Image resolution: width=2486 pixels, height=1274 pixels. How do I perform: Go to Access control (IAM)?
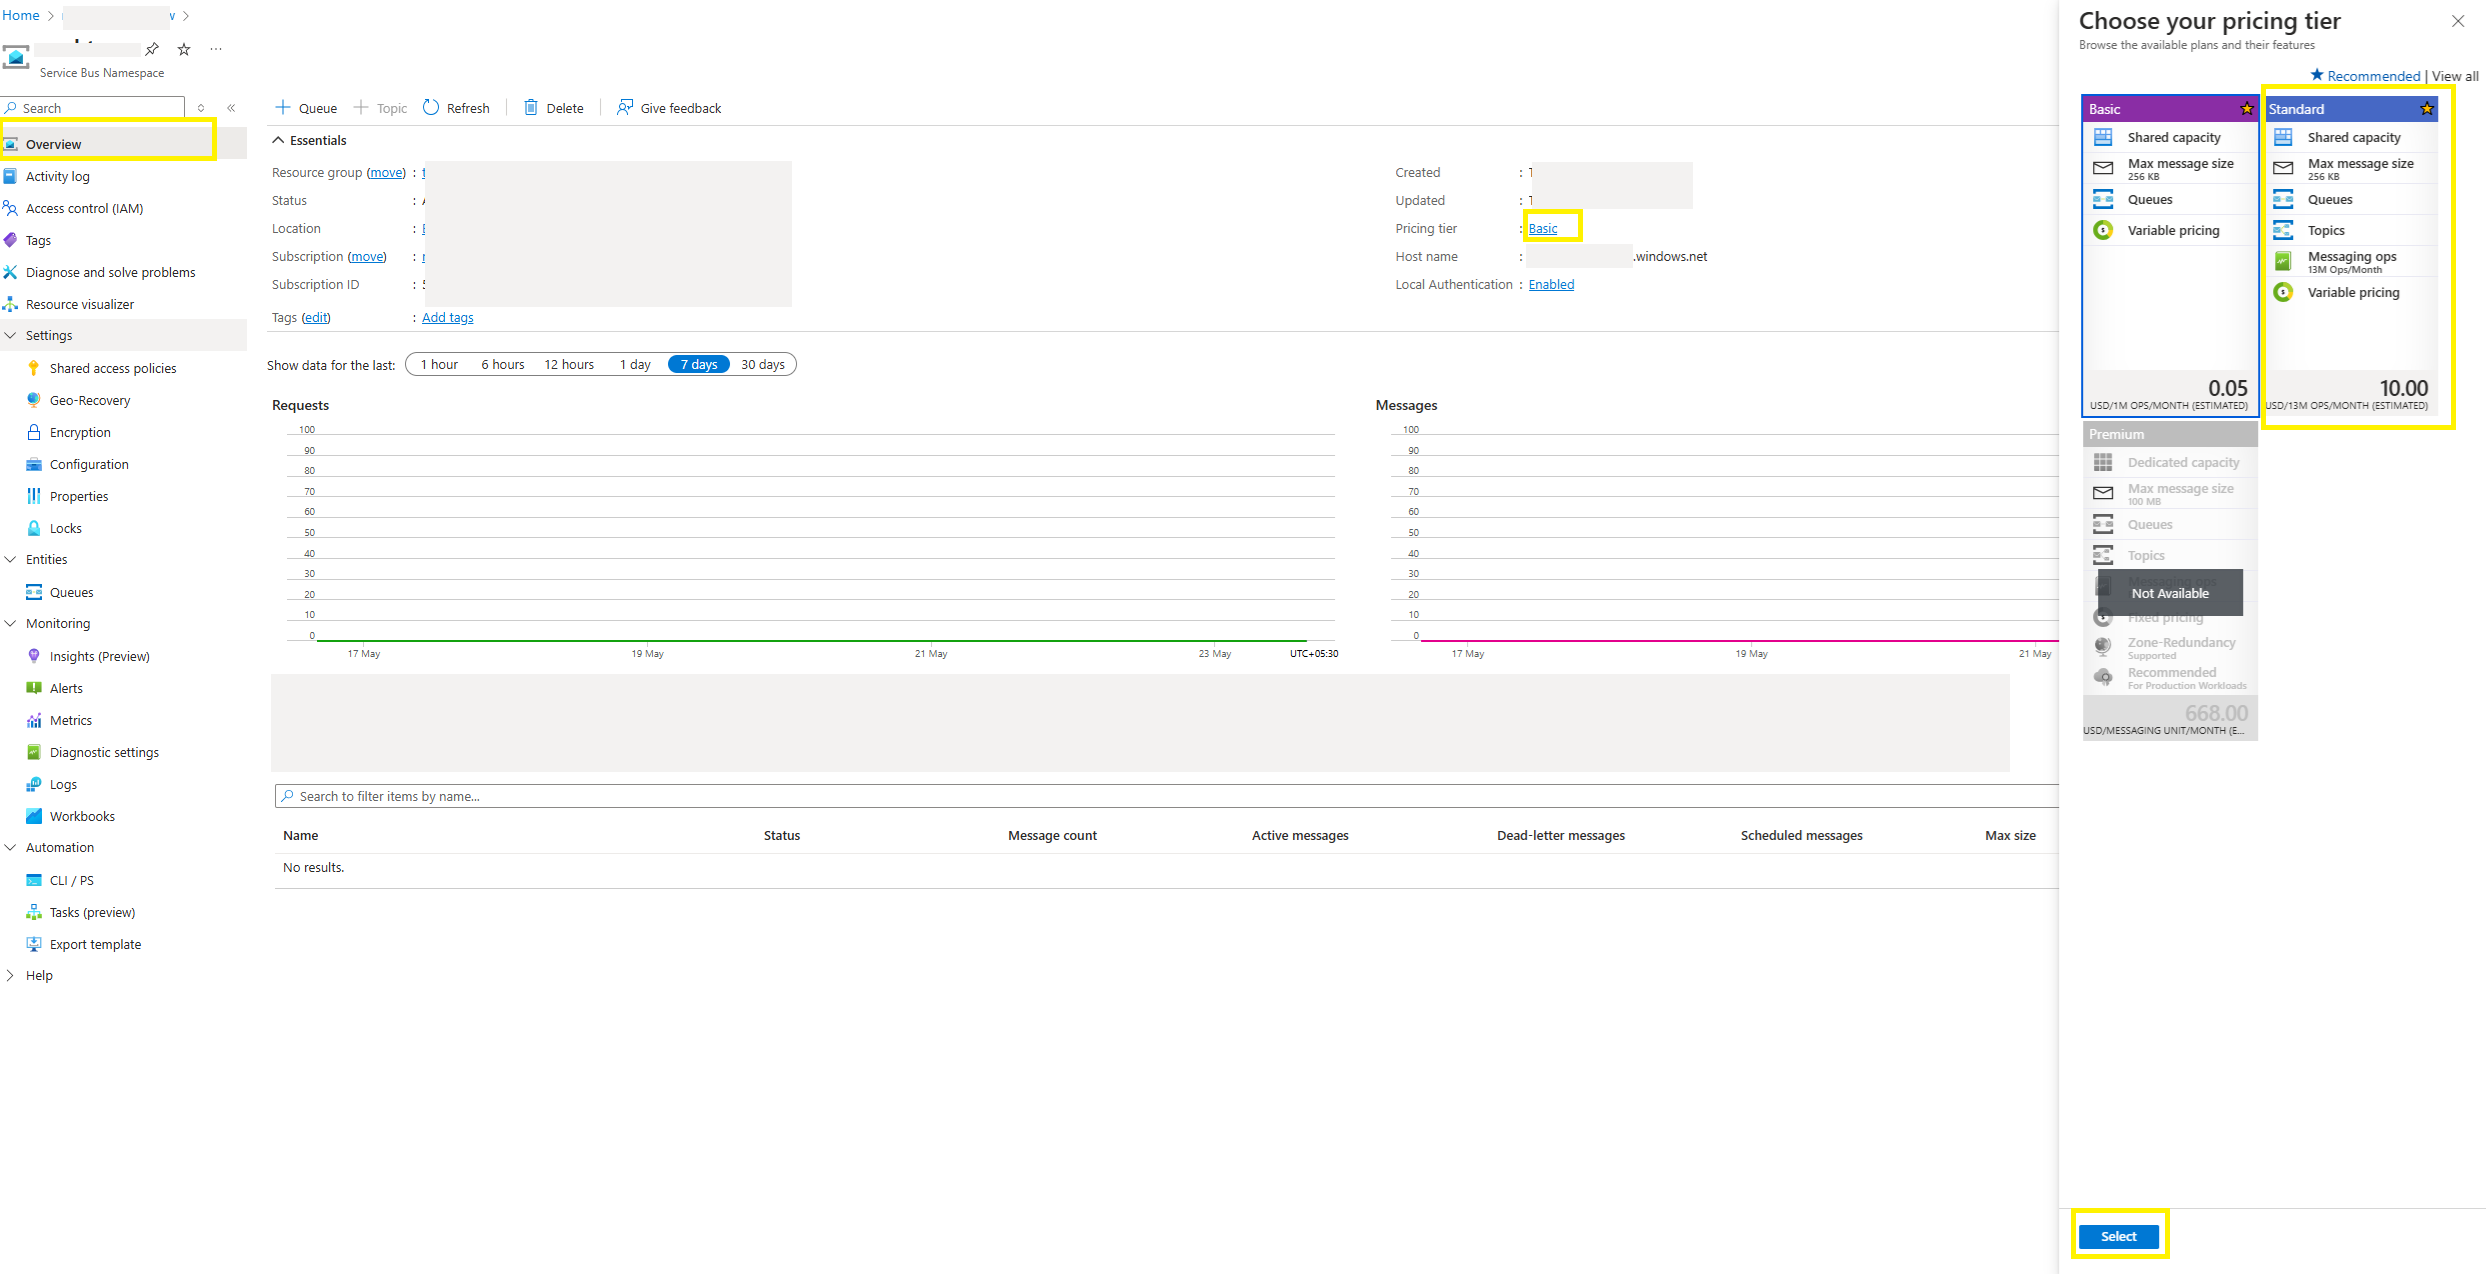pos(84,208)
